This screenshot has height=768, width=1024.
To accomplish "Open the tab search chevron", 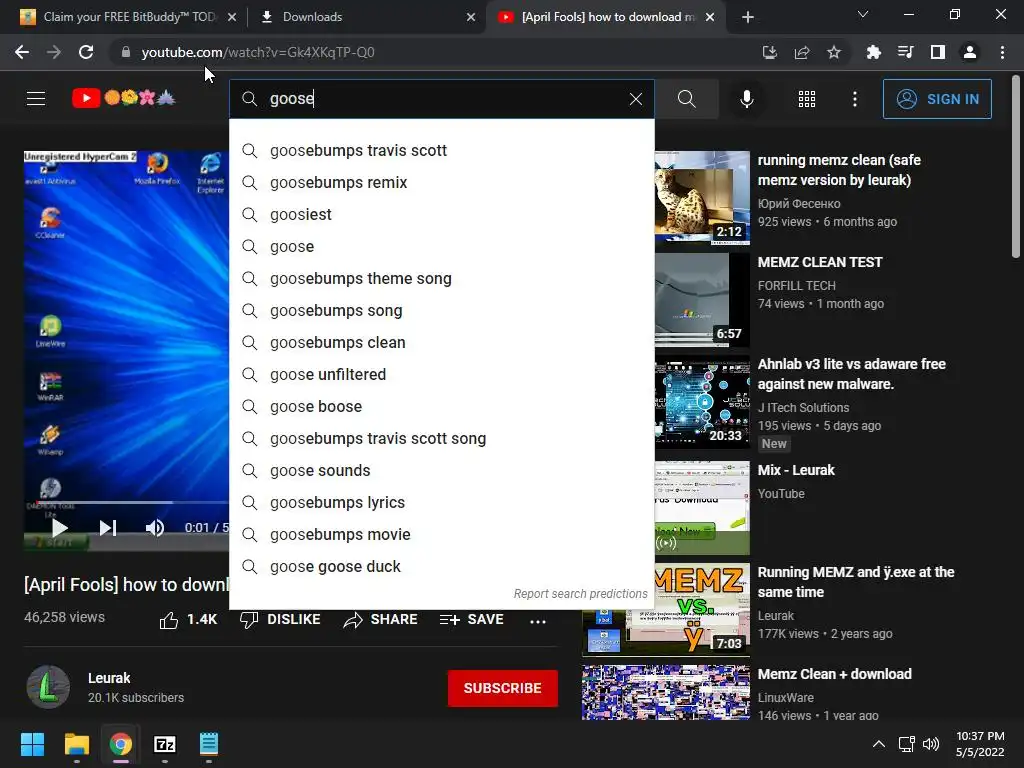I will pos(863,14).
